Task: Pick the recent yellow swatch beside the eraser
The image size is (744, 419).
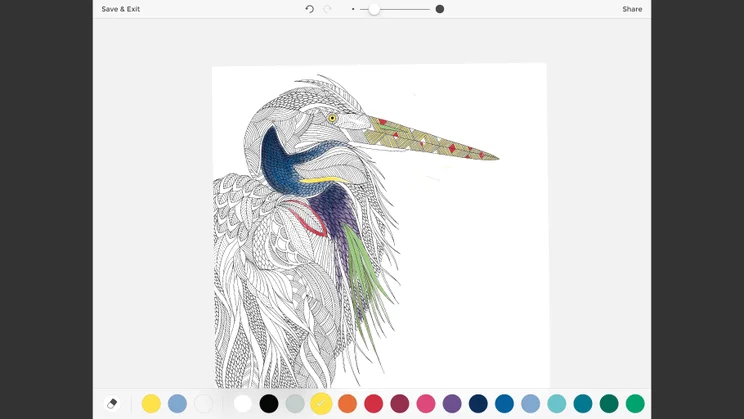Action: pyautogui.click(x=151, y=404)
